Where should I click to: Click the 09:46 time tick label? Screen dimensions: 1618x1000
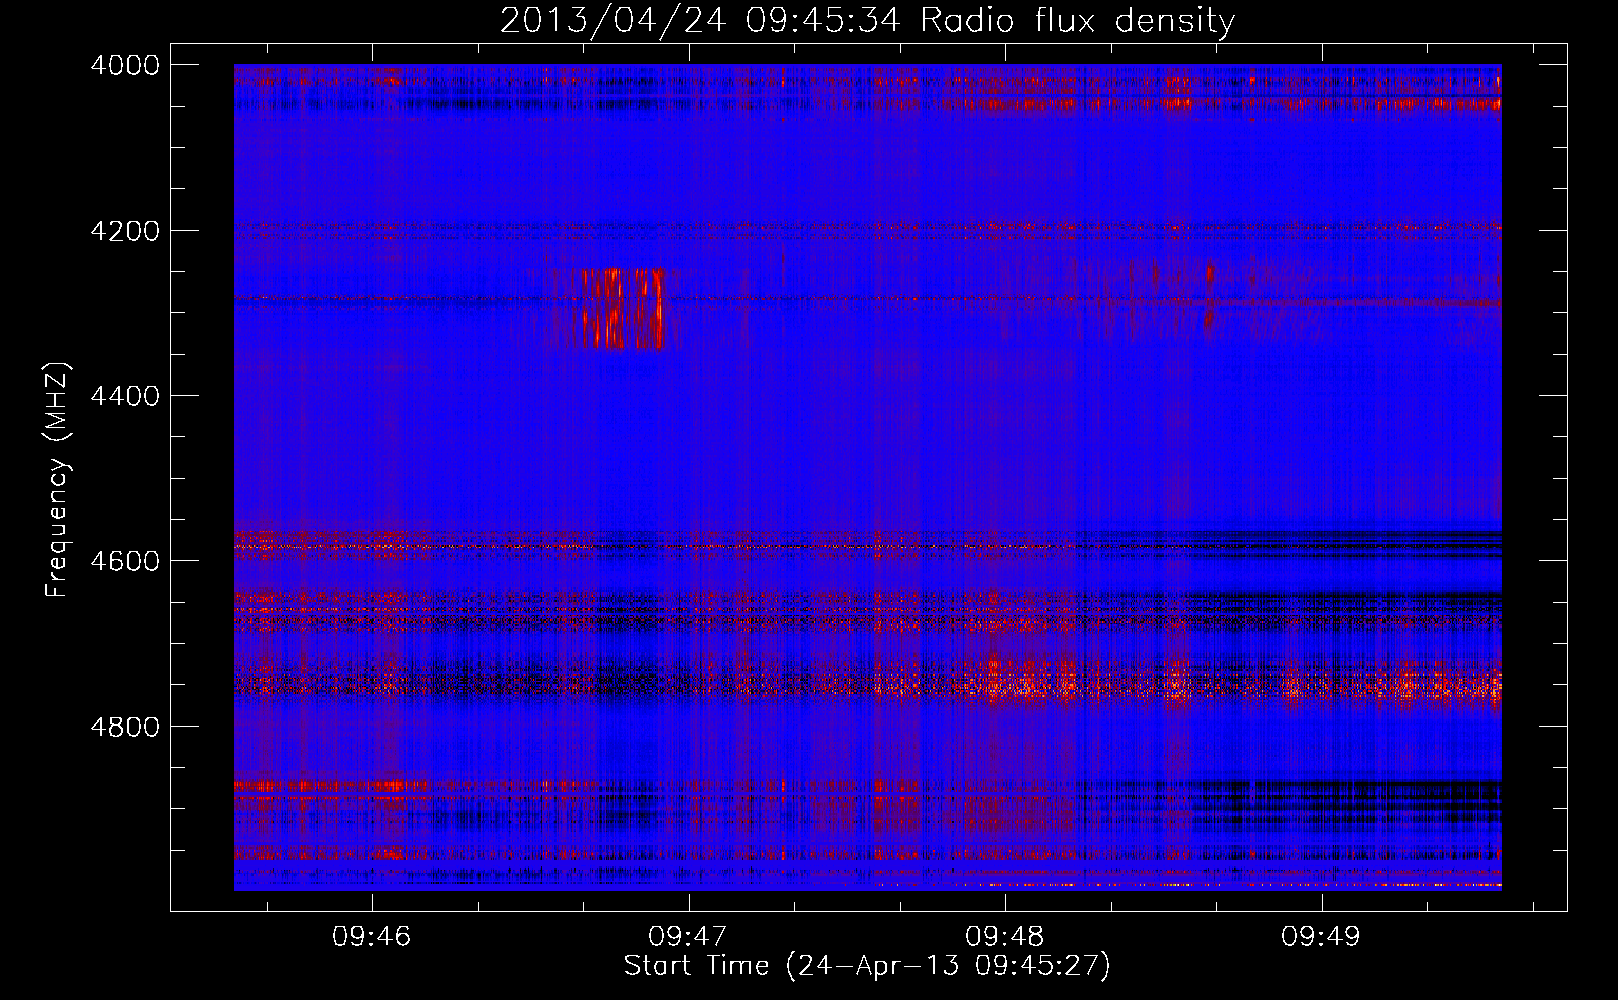coord(372,937)
